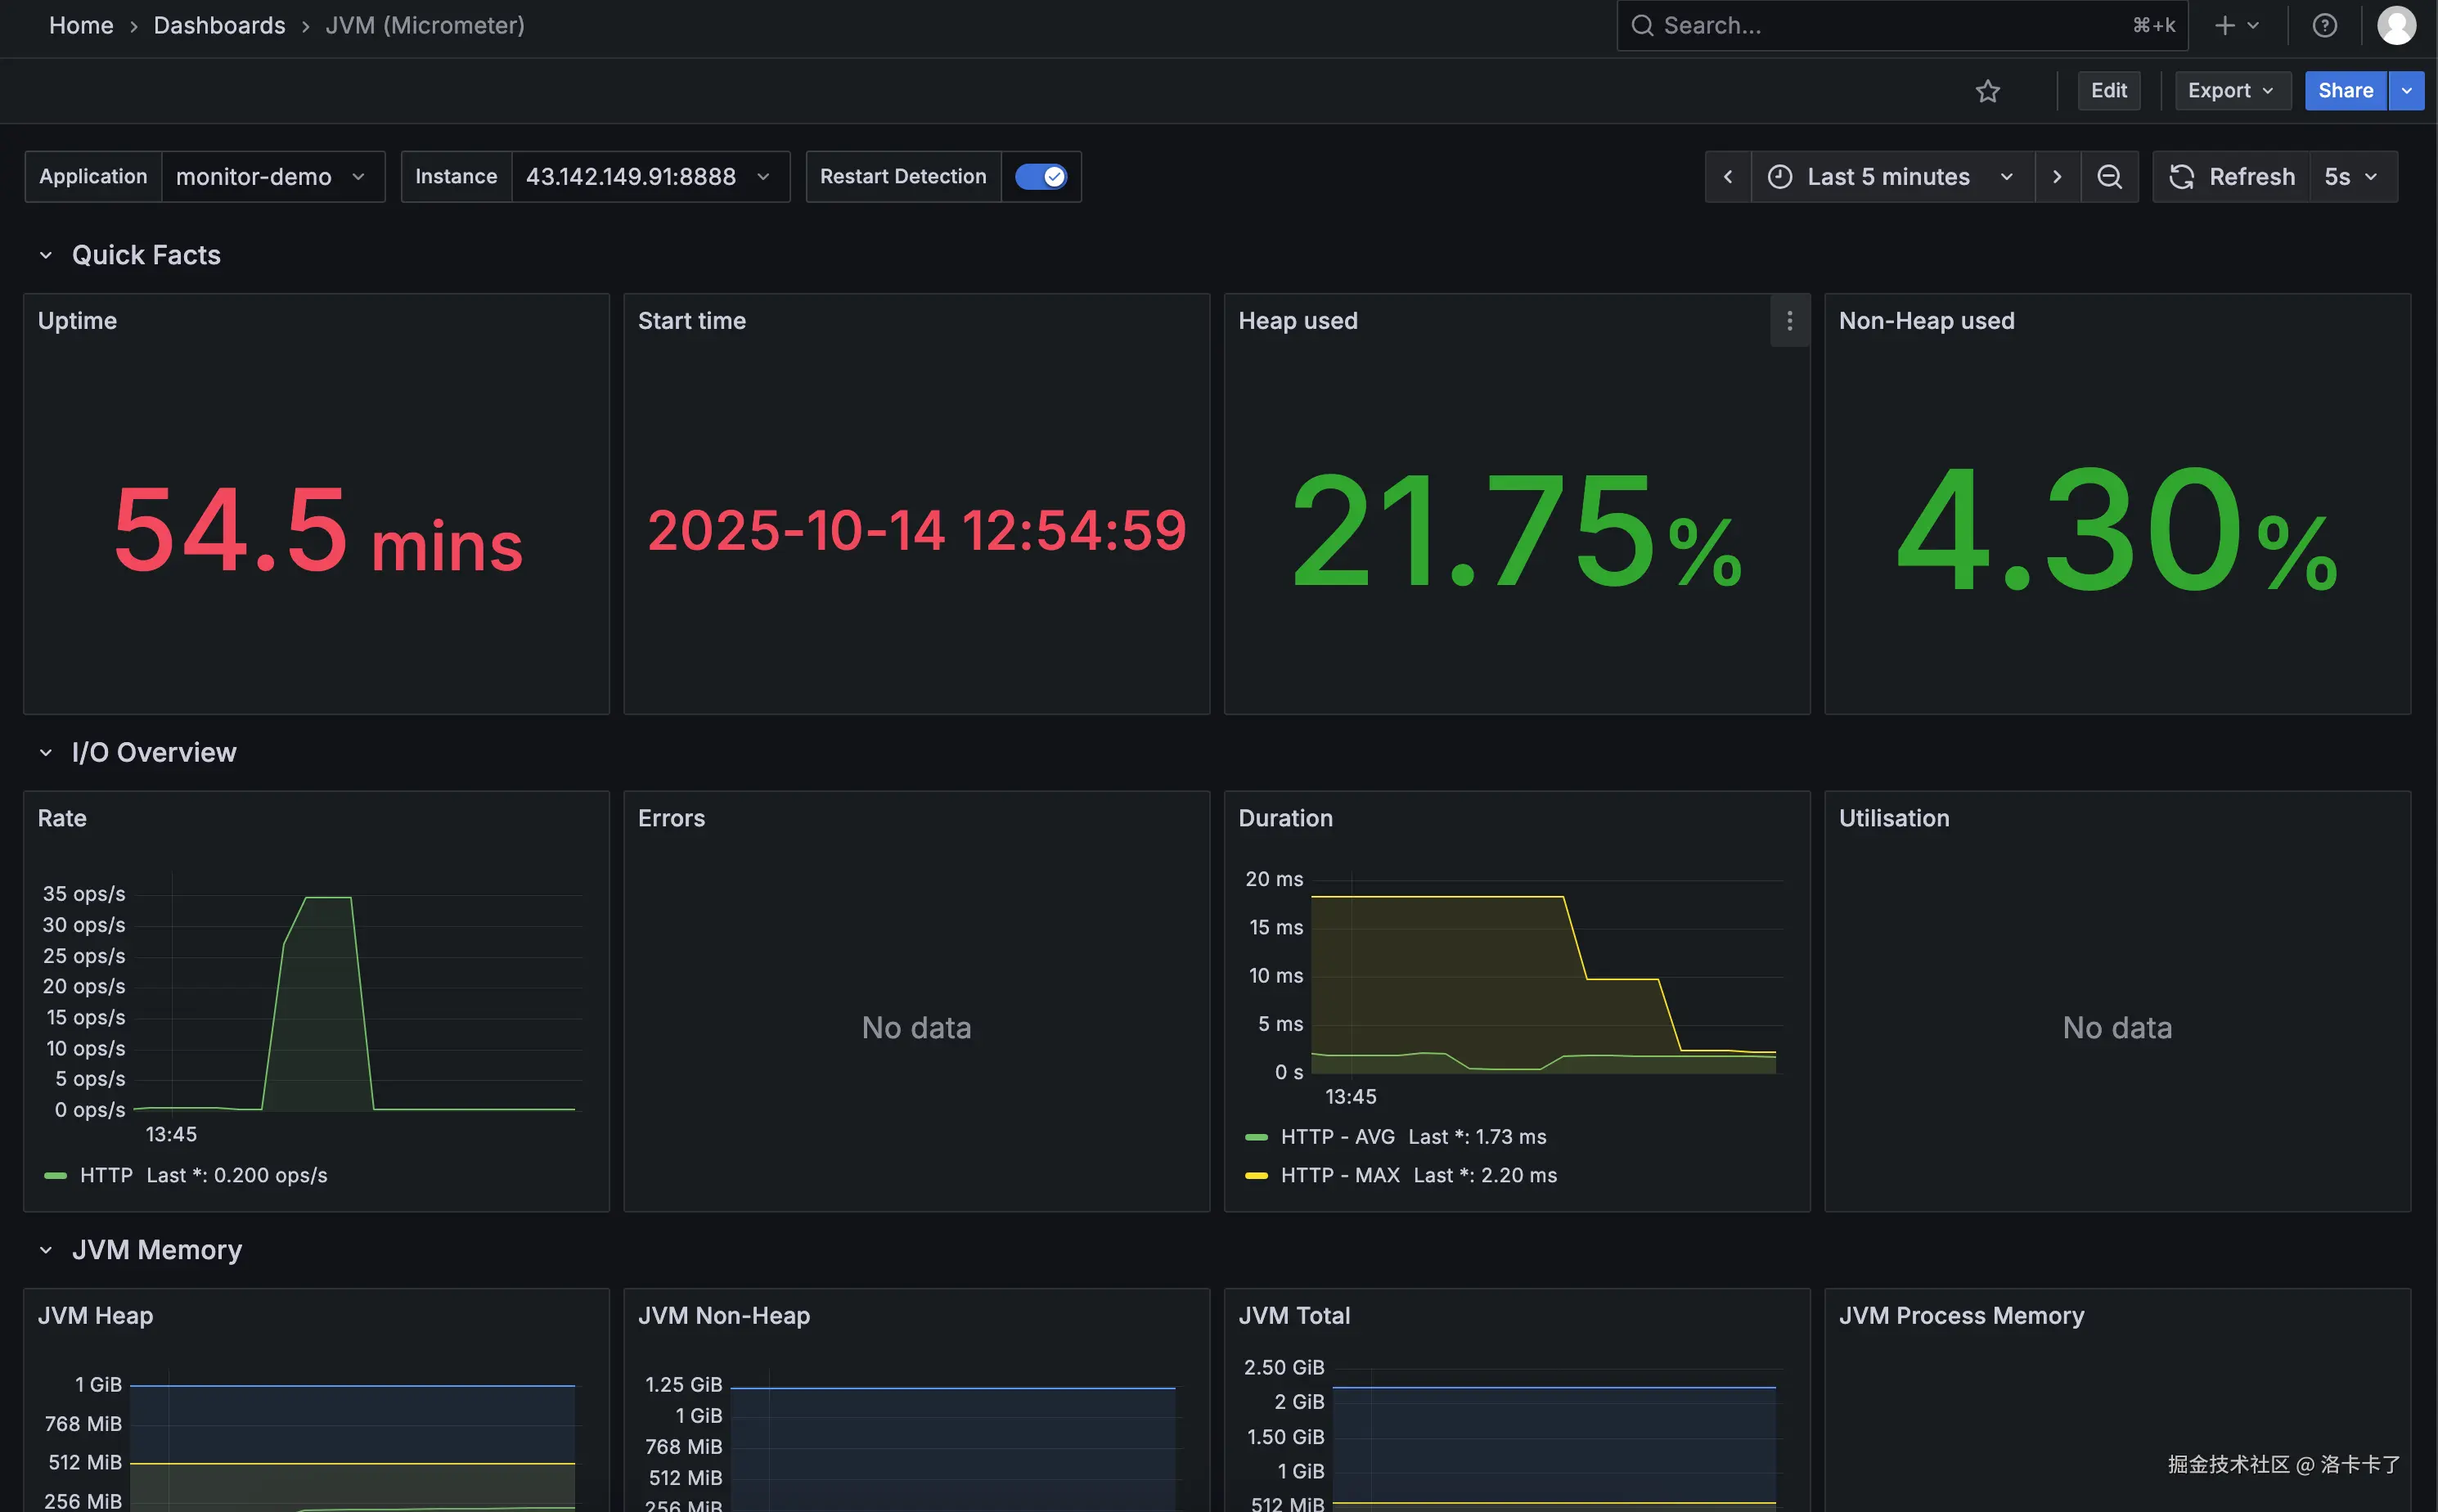Disable the Restart Detection switch
The image size is (2438, 1512).
tap(1040, 177)
